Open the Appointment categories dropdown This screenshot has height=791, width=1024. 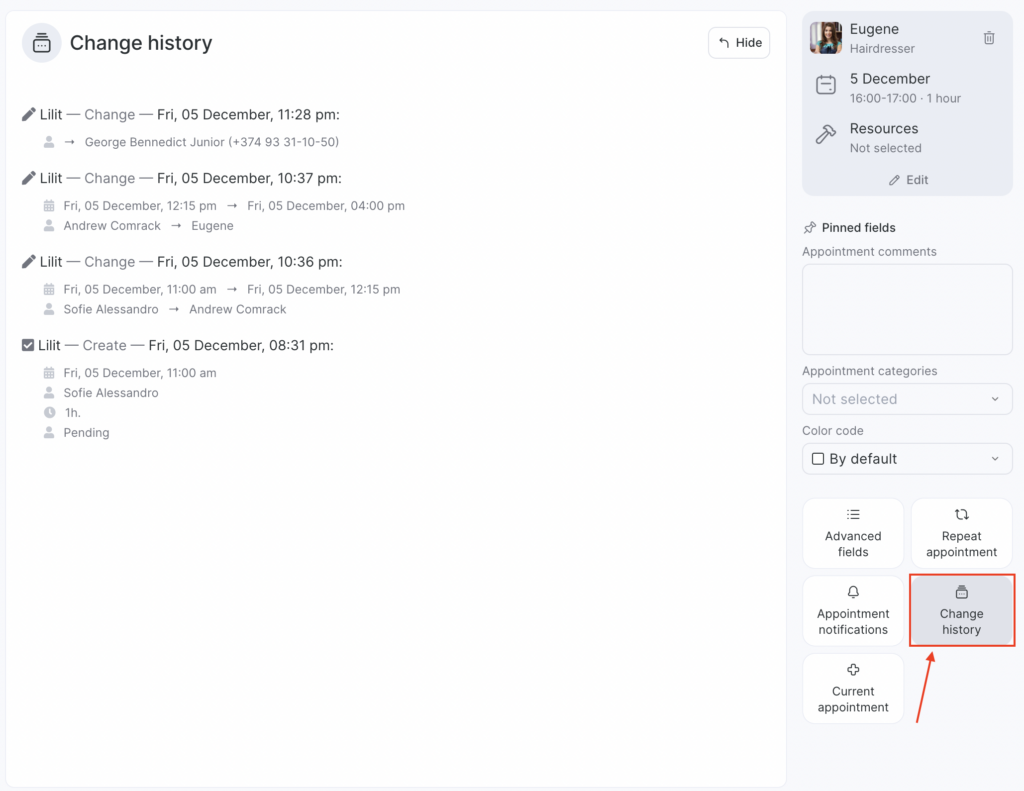coord(907,399)
